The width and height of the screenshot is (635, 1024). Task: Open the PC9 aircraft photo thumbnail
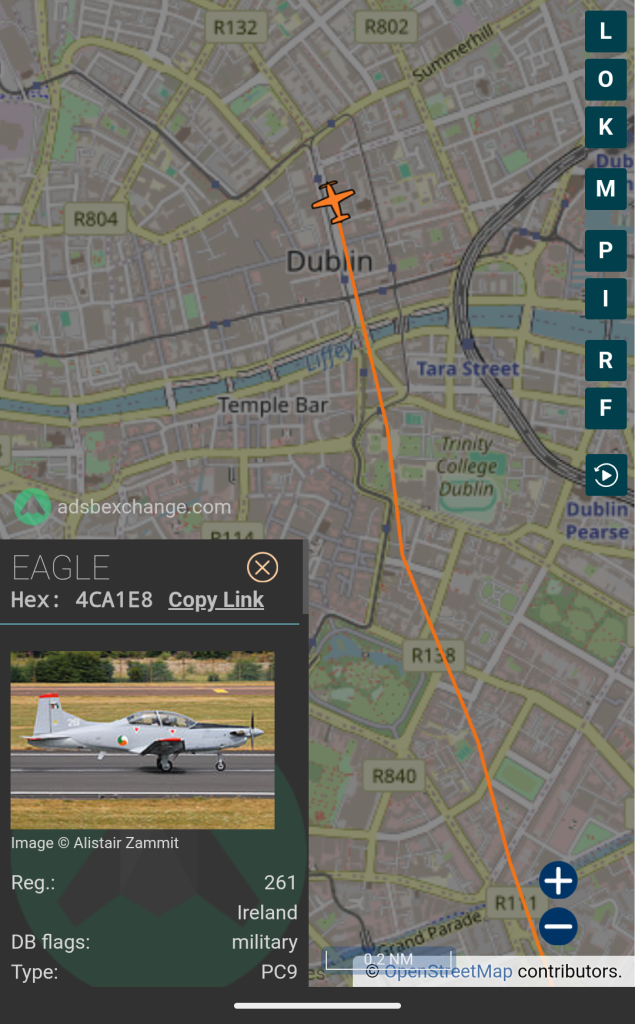(x=142, y=740)
